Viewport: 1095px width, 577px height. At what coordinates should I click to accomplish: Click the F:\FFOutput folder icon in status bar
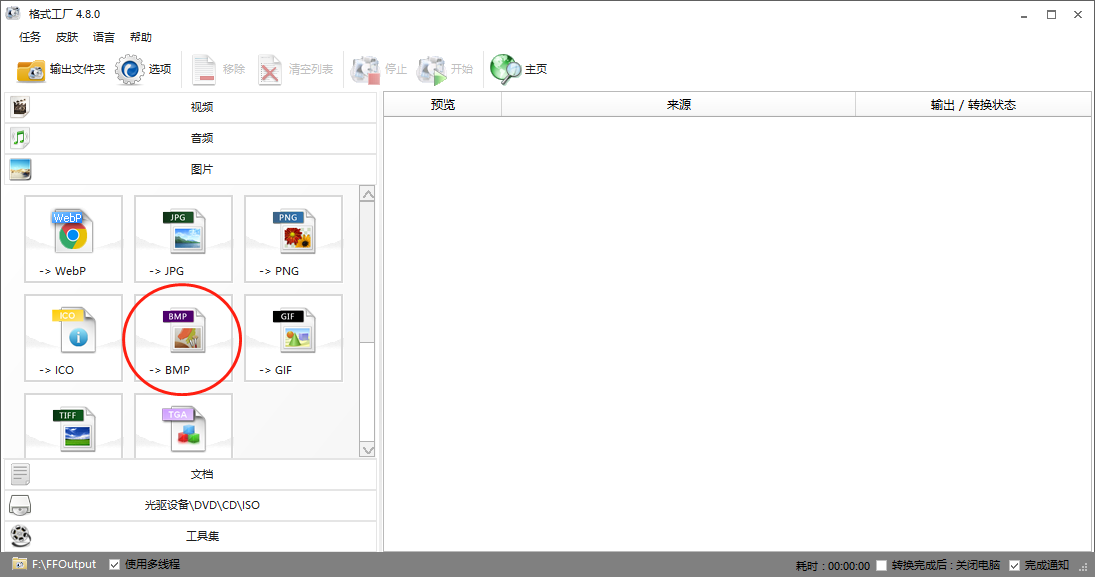coord(20,564)
